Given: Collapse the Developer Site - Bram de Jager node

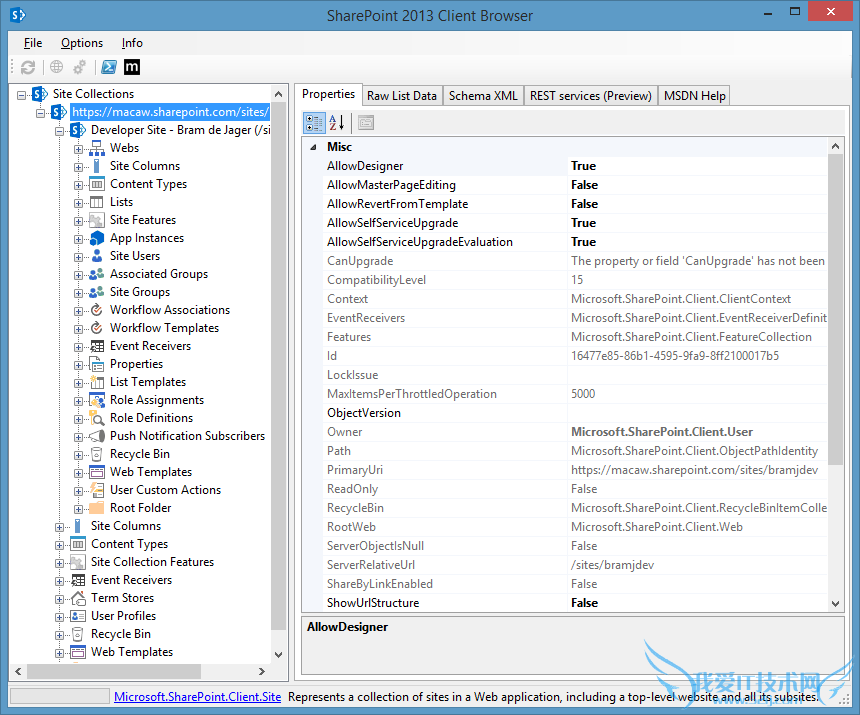Looking at the screenshot, I should click(x=60, y=132).
